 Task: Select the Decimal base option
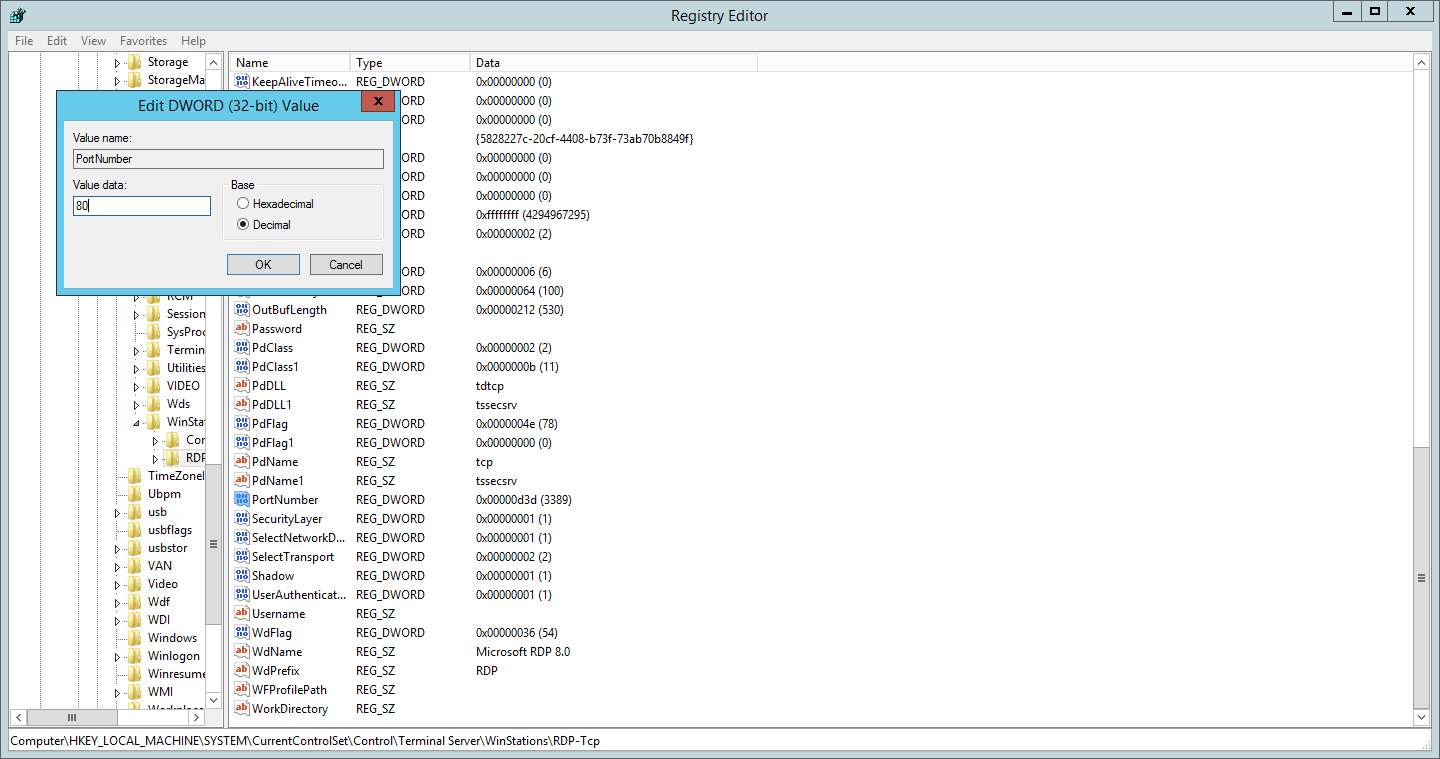coord(243,225)
